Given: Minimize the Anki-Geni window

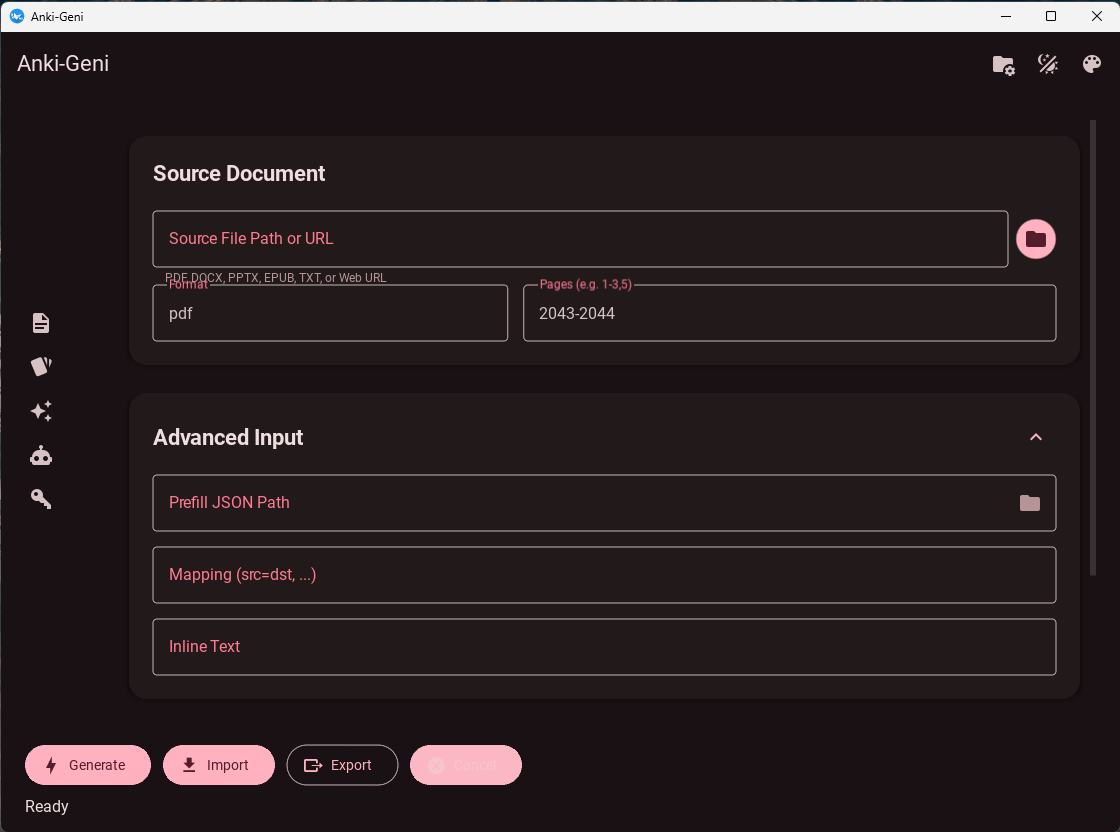Looking at the screenshot, I should pos(1006,16).
